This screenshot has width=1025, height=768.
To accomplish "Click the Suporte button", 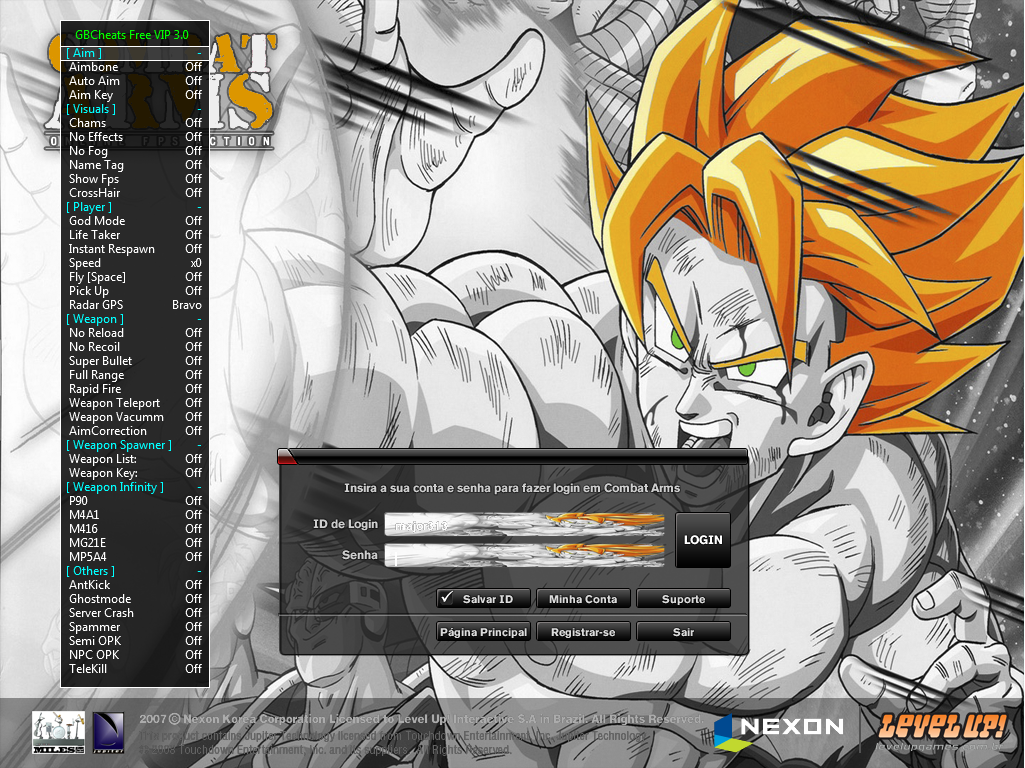I will pos(683,599).
